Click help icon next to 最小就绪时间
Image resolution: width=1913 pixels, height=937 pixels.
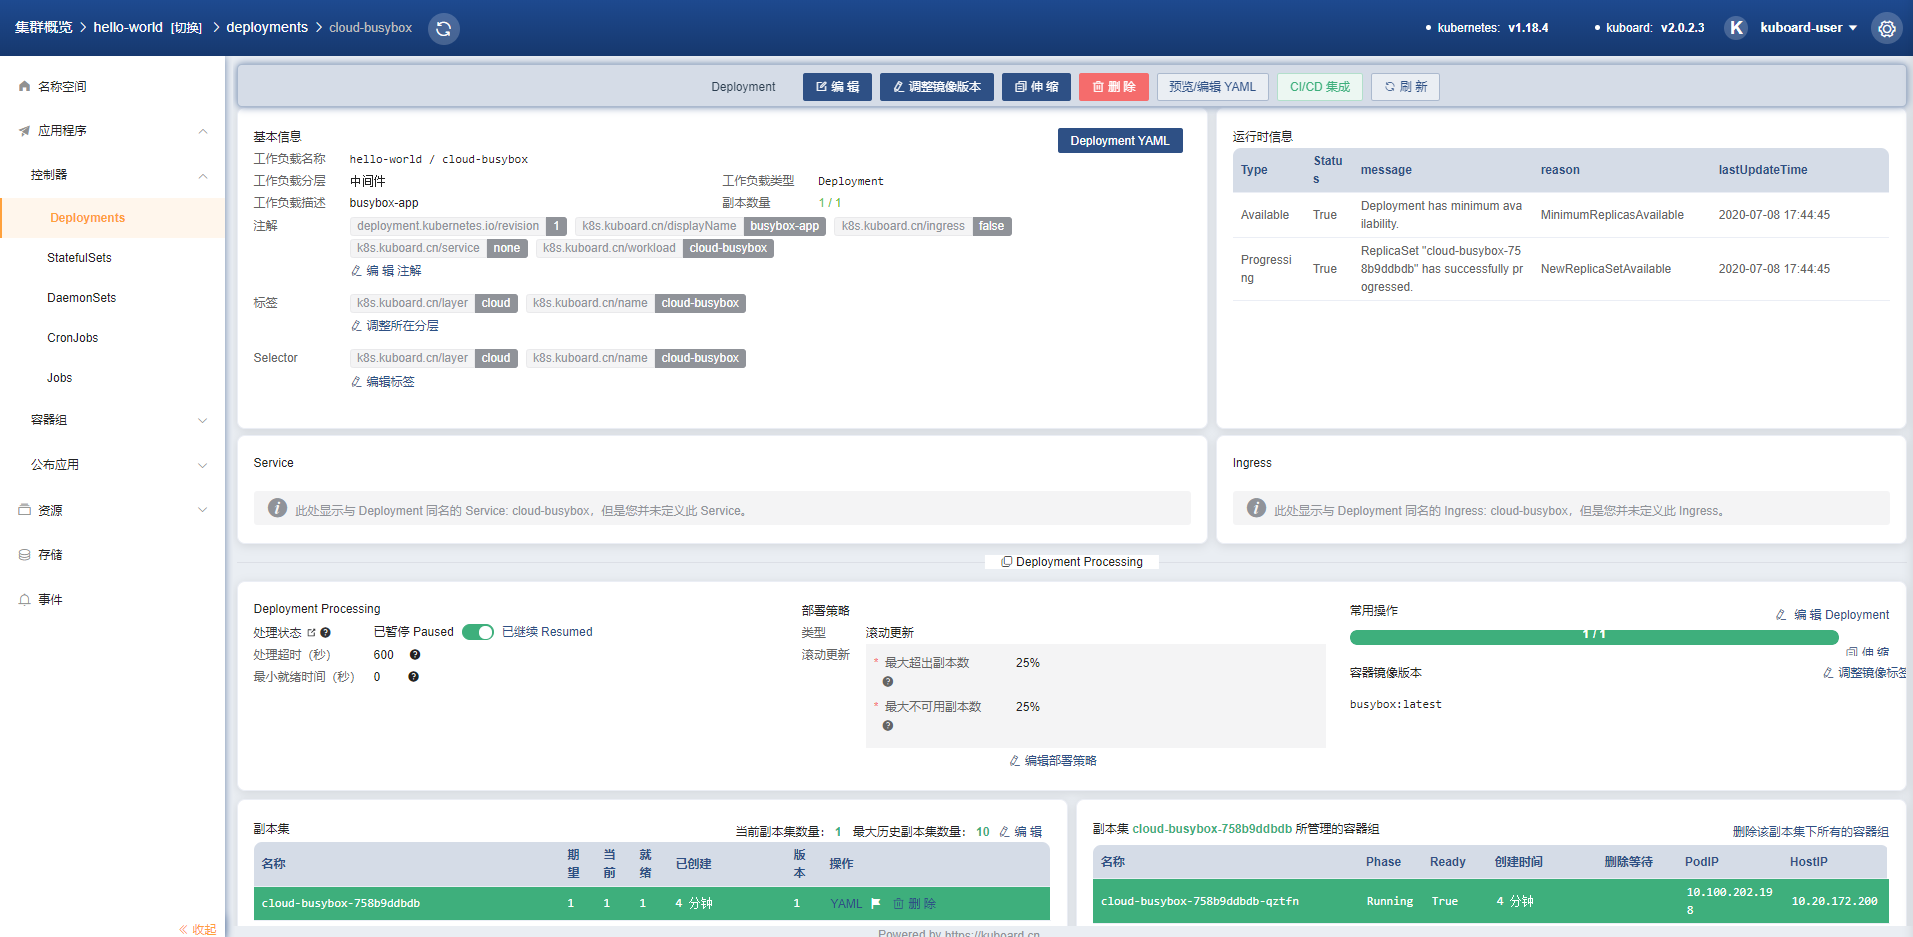(x=413, y=677)
